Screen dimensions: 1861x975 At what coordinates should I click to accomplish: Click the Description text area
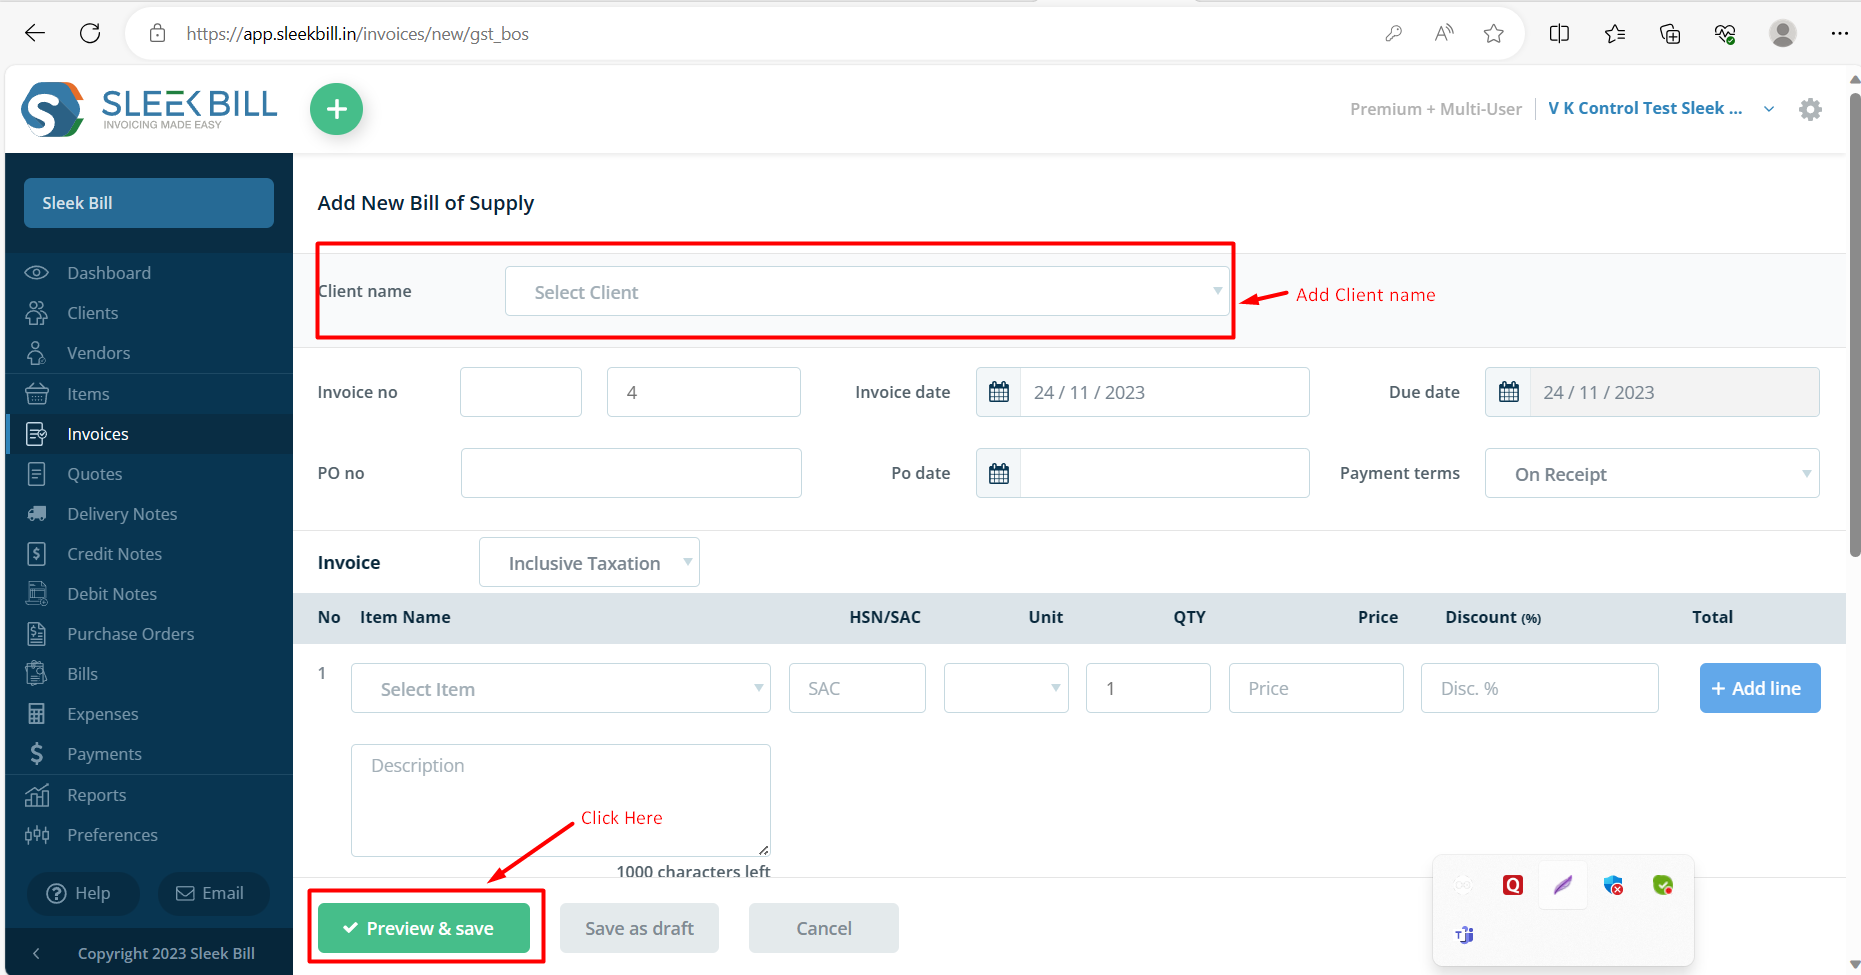point(561,800)
